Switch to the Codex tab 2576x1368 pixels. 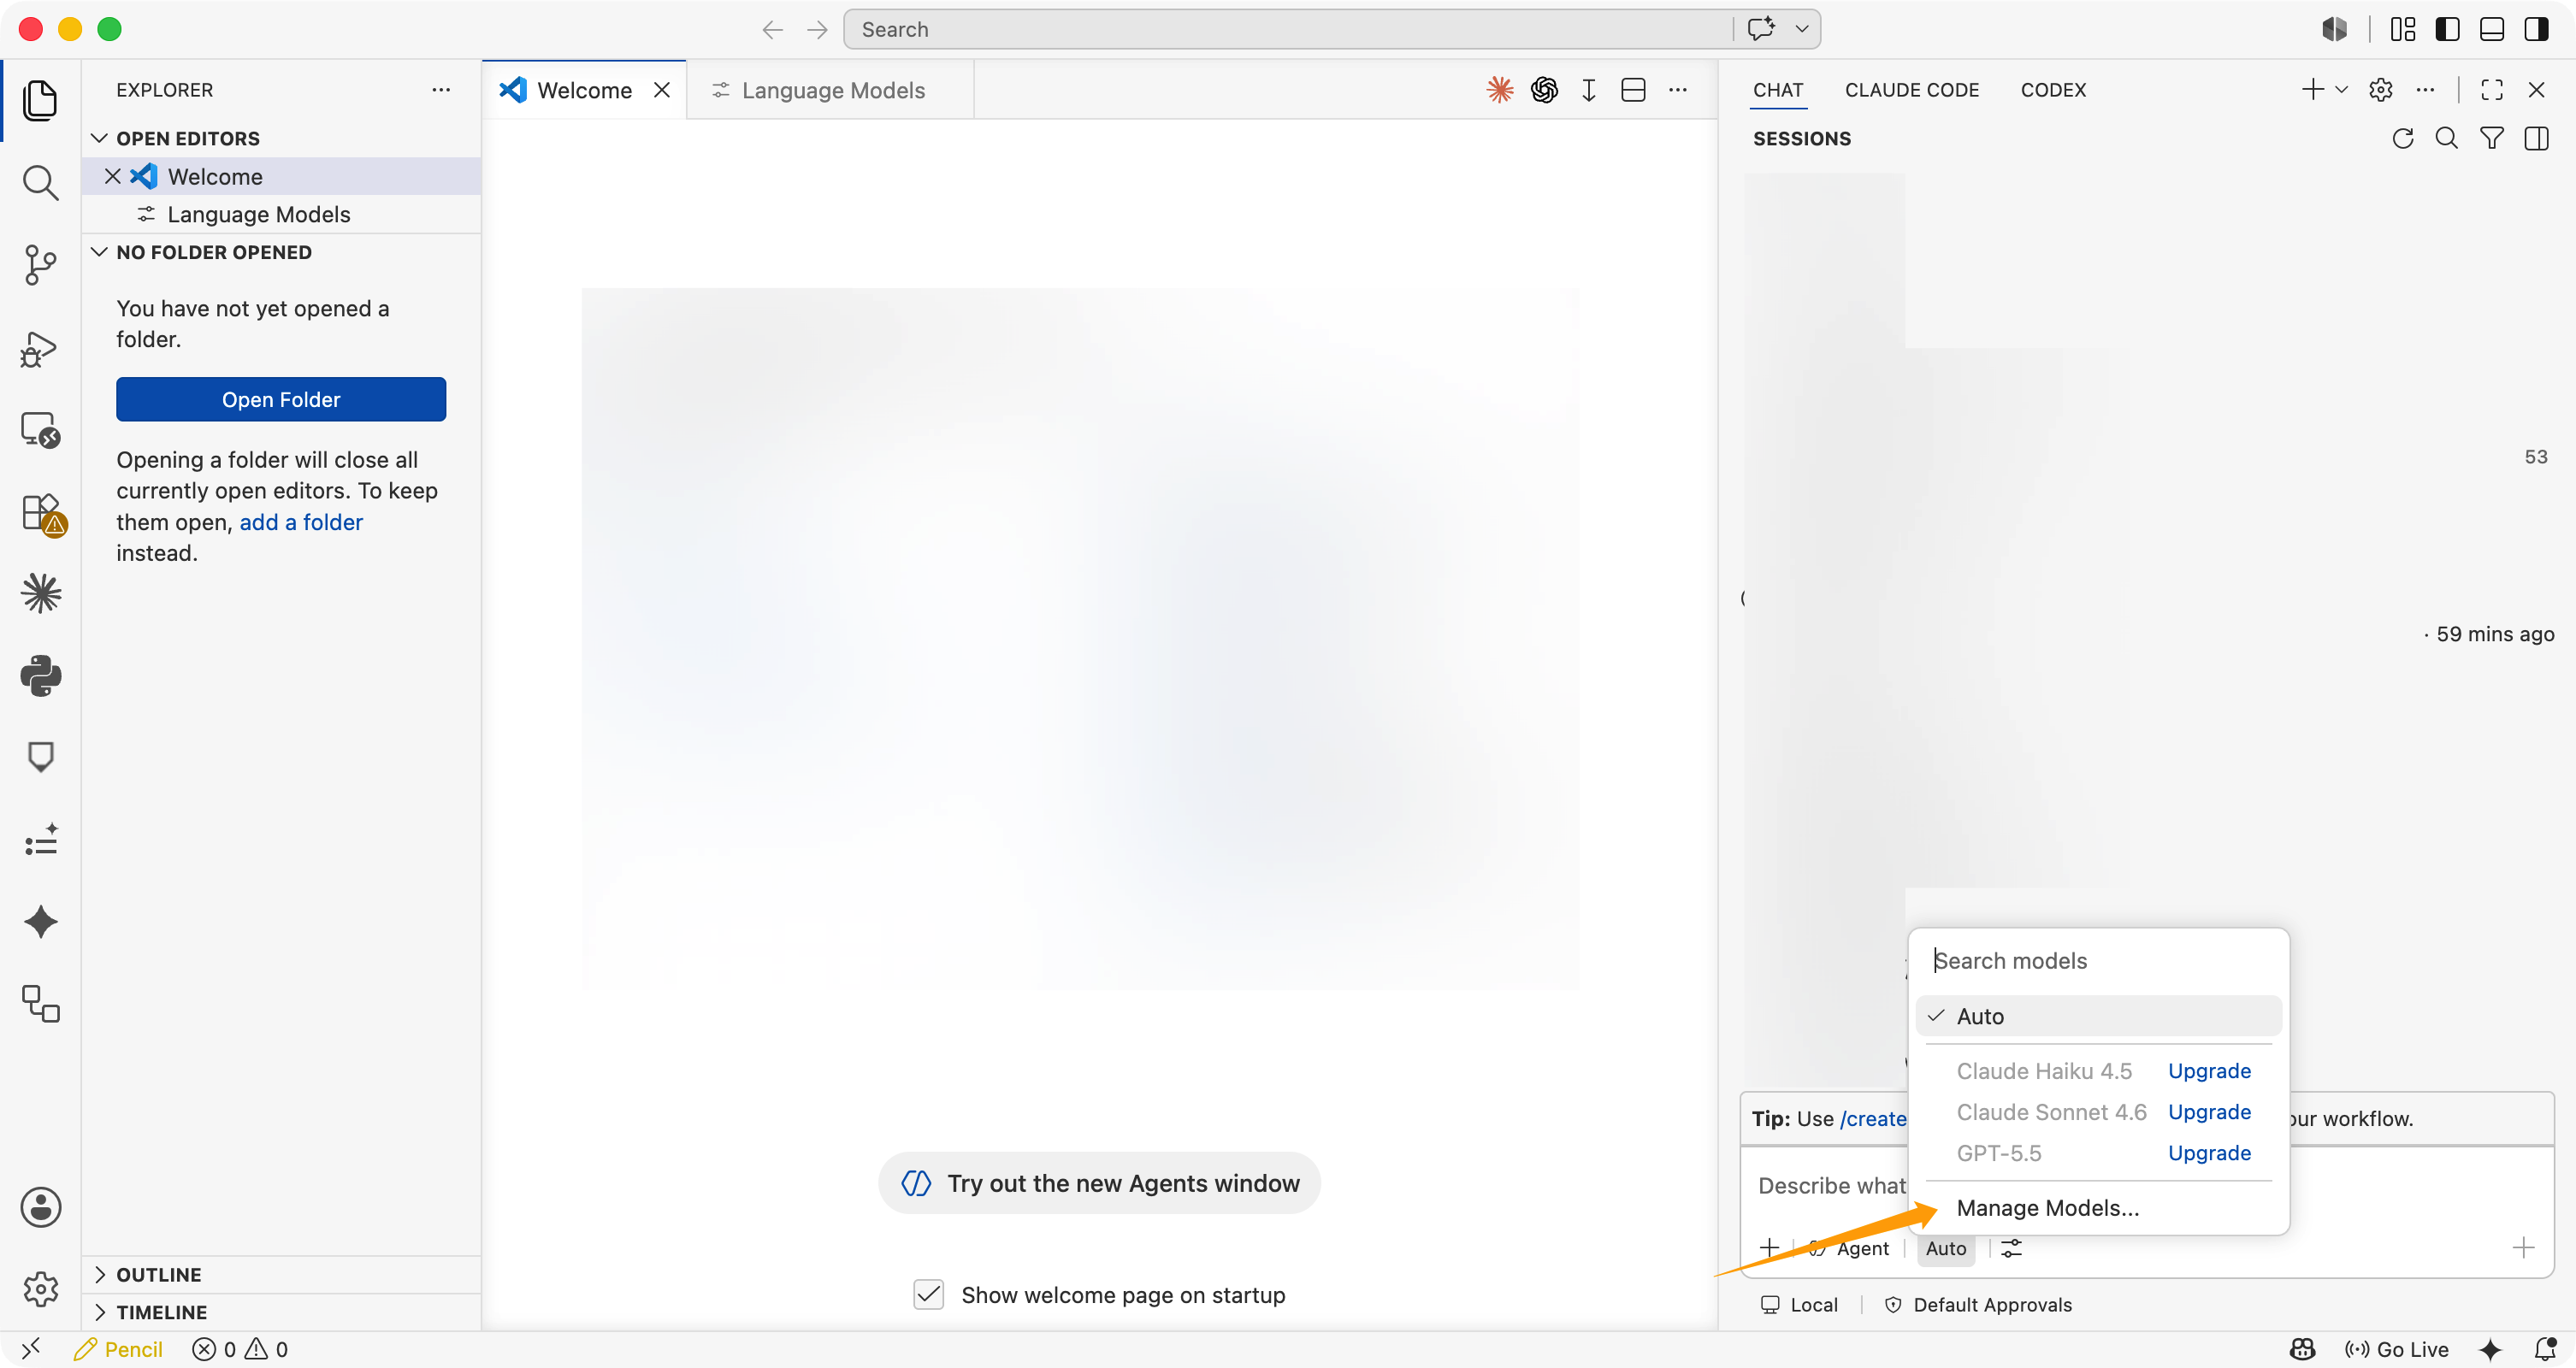[2053, 90]
